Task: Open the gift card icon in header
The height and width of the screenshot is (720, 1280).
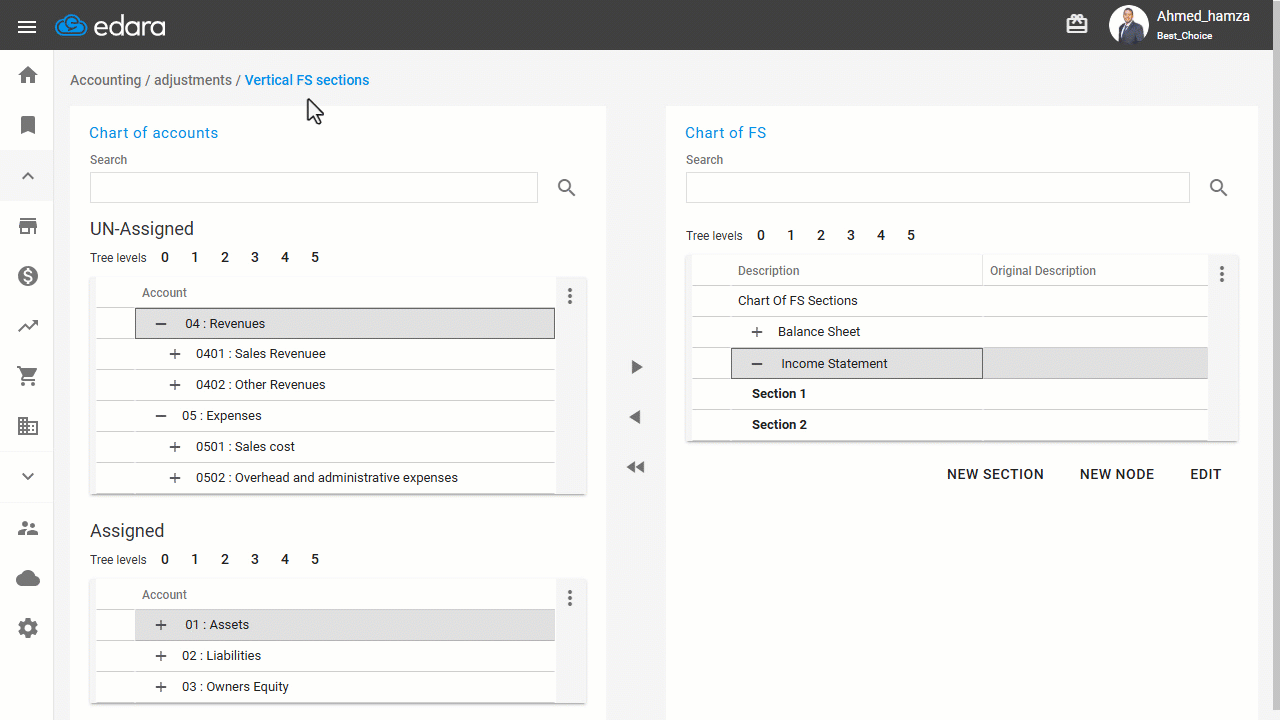Action: point(1077,25)
